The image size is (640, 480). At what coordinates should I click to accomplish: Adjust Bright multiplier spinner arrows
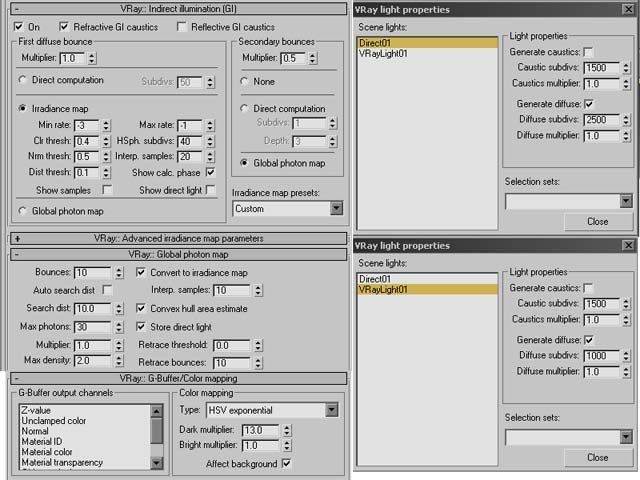click(287, 445)
